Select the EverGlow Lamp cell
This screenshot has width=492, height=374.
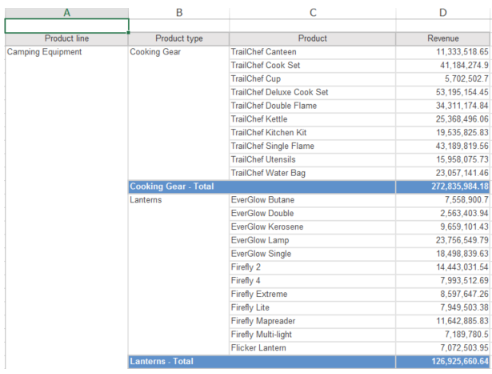[312, 240]
